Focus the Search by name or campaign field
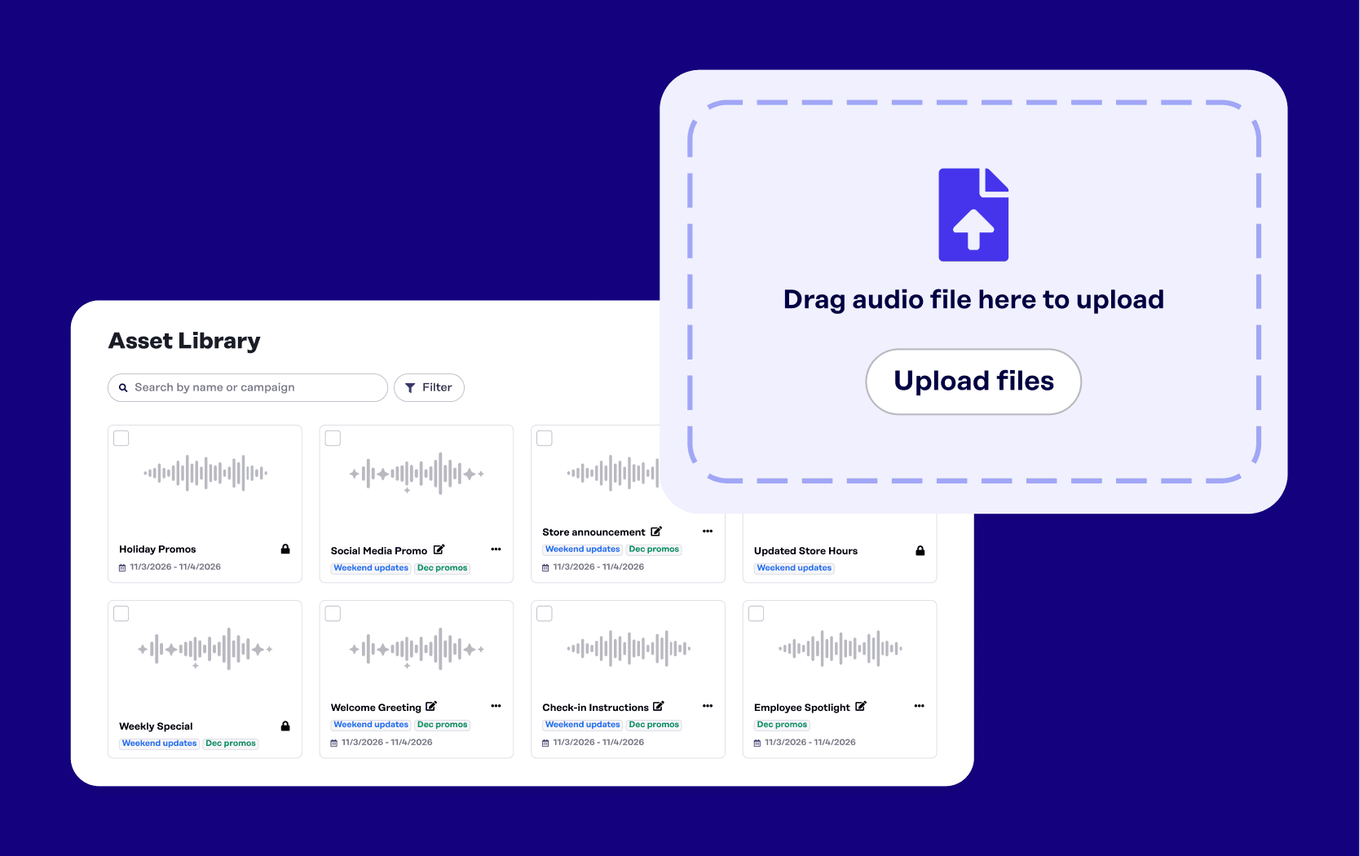This screenshot has height=856, width=1360. click(248, 387)
